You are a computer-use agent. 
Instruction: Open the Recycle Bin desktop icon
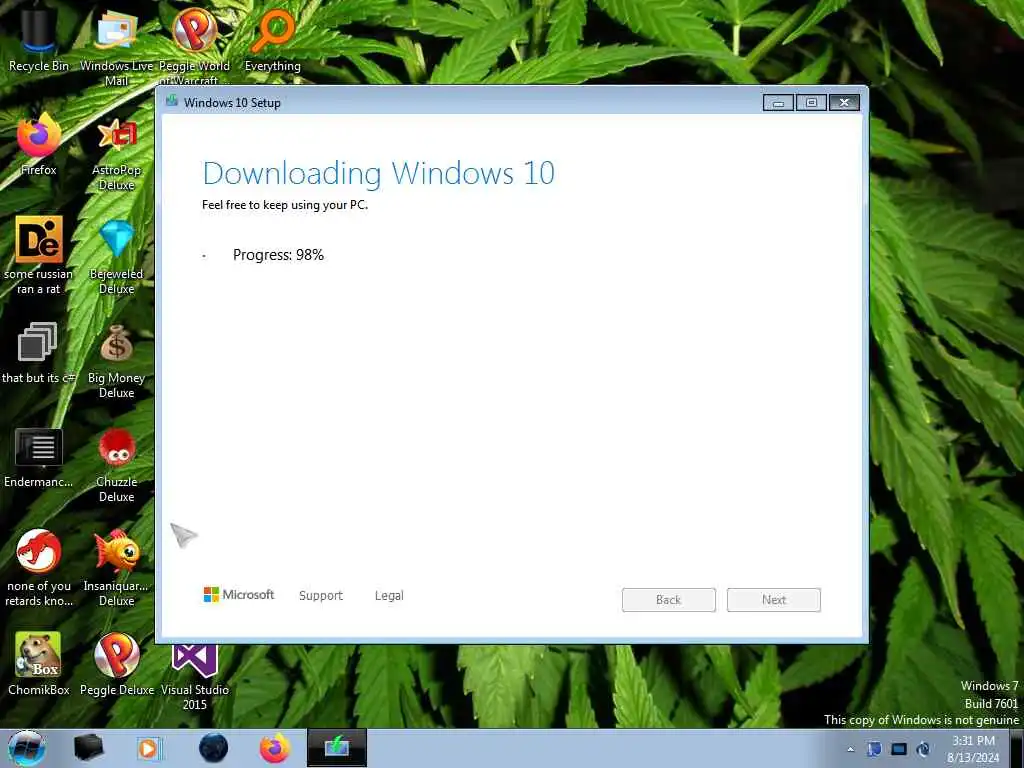click(39, 39)
